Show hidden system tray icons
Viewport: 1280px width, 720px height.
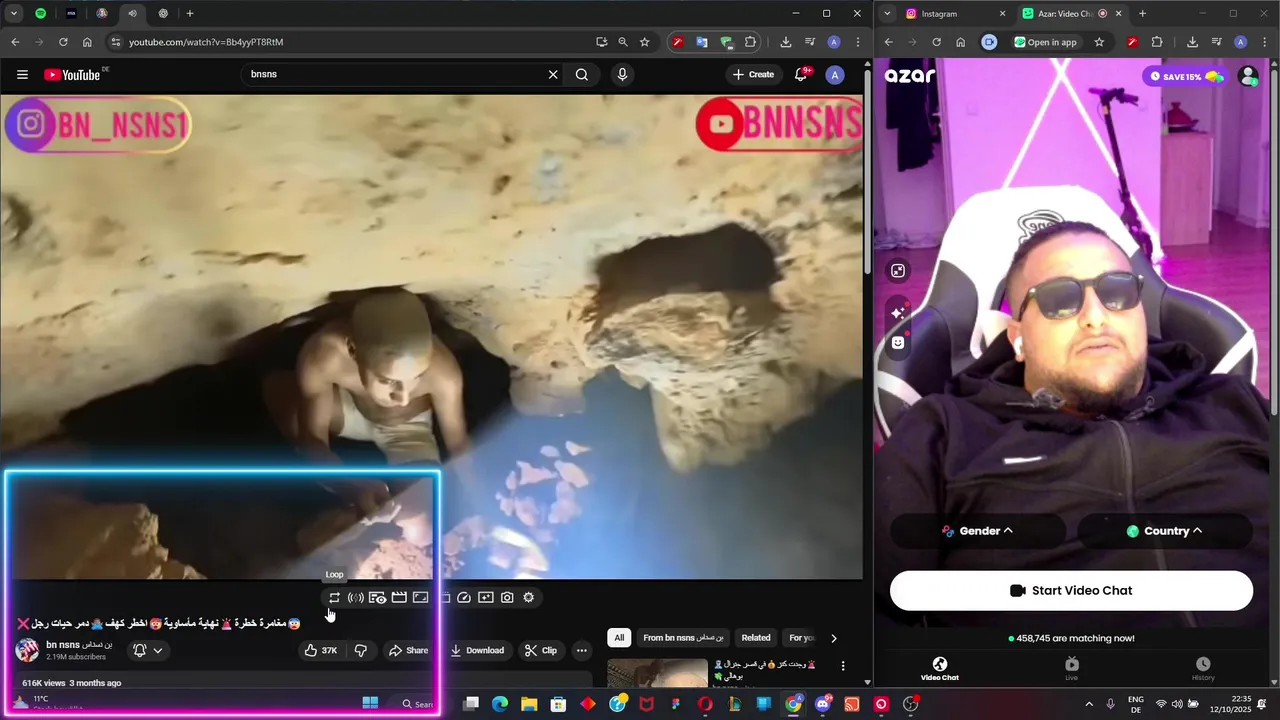tap(1089, 704)
